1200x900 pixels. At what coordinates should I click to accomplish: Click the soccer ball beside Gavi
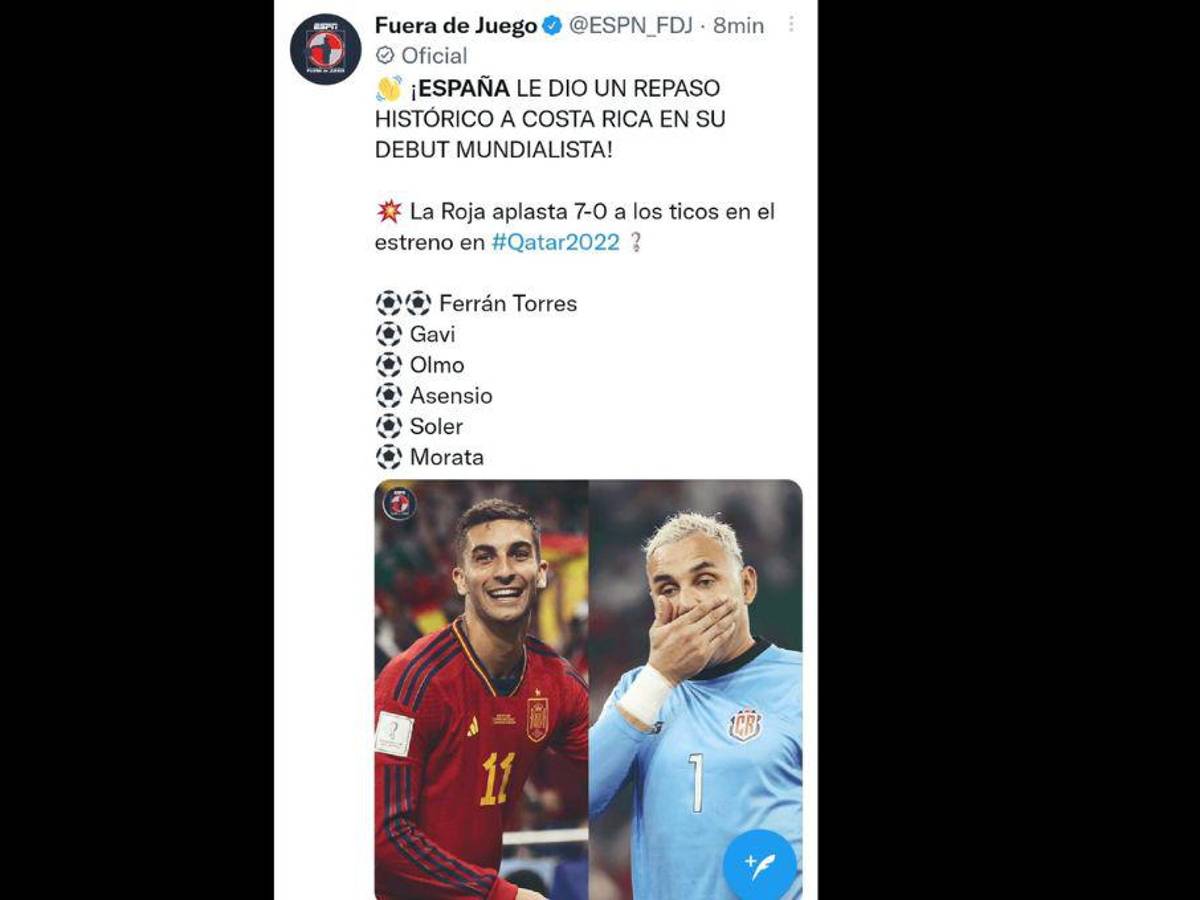coord(389,334)
